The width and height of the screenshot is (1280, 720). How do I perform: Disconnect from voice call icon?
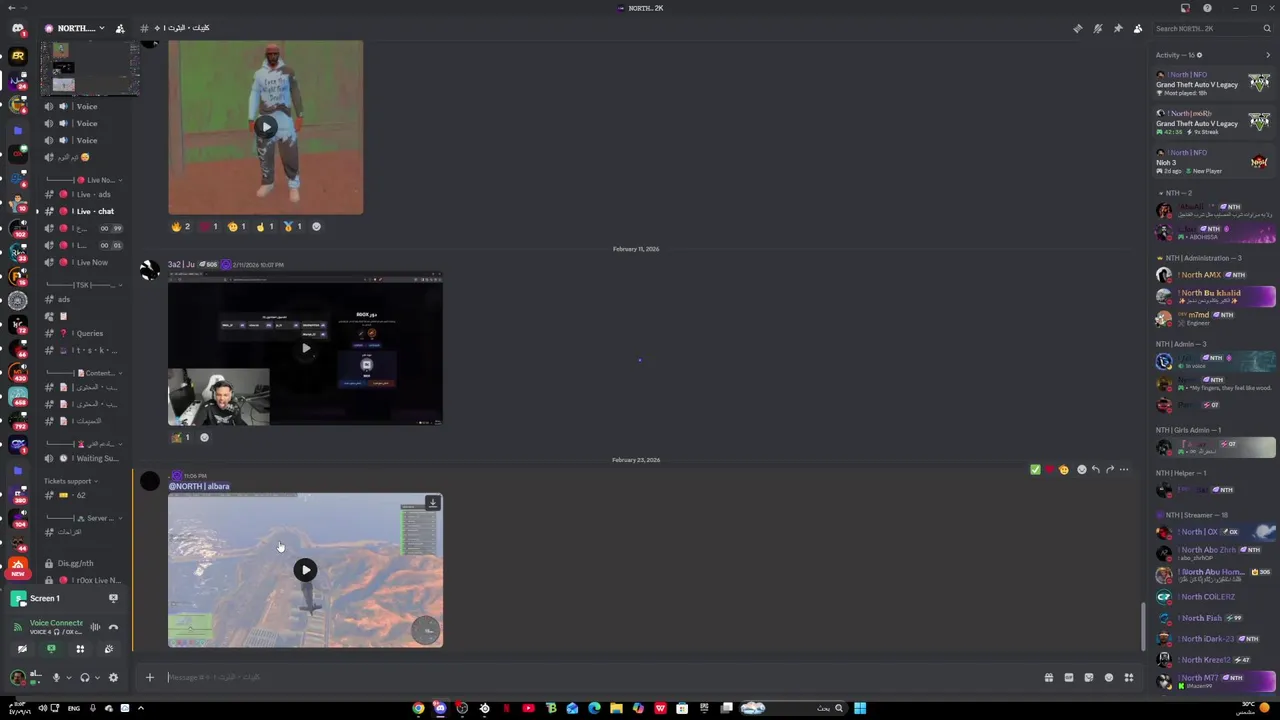[113, 627]
